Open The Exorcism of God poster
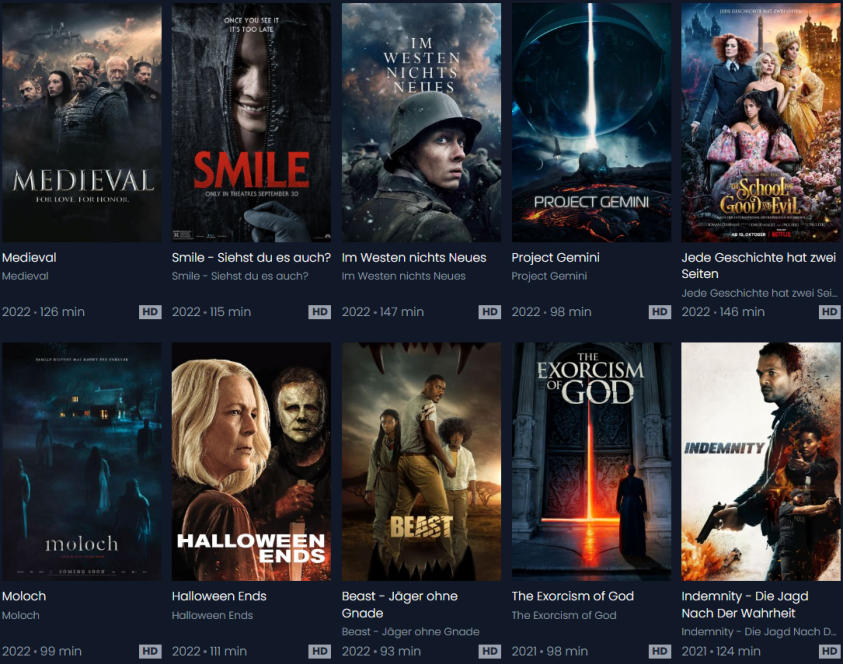The height and width of the screenshot is (664, 843). 591,462
